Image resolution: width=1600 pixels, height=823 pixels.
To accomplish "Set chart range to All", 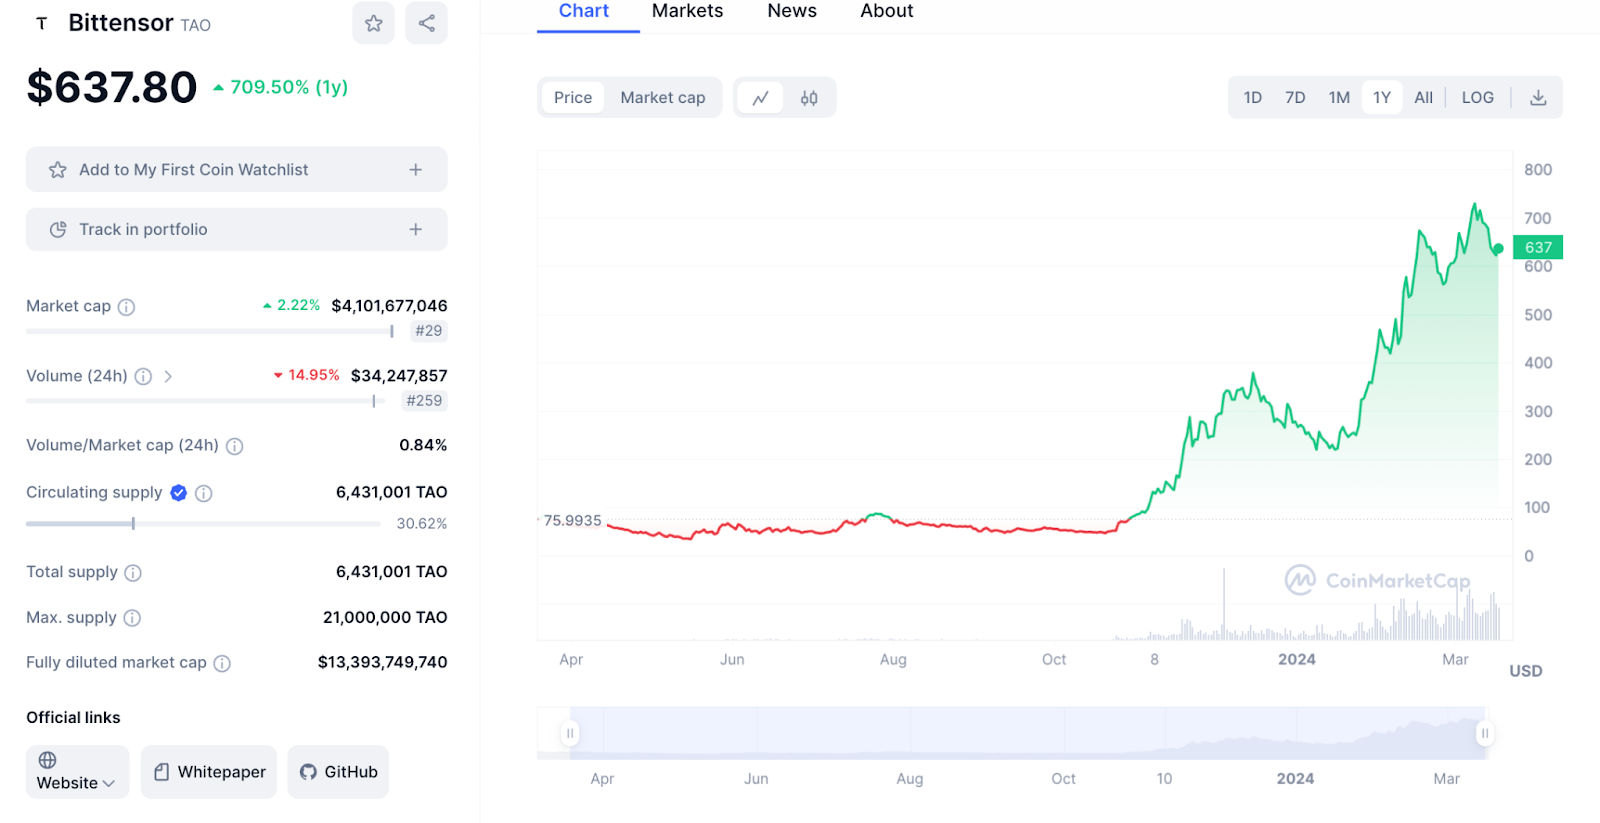I will coord(1424,98).
